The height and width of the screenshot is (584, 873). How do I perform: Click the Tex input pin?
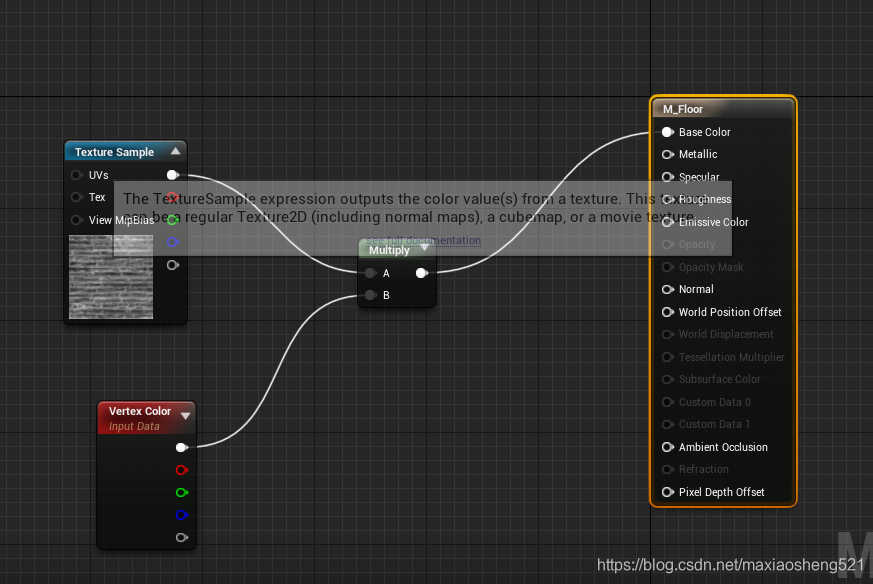(x=76, y=197)
